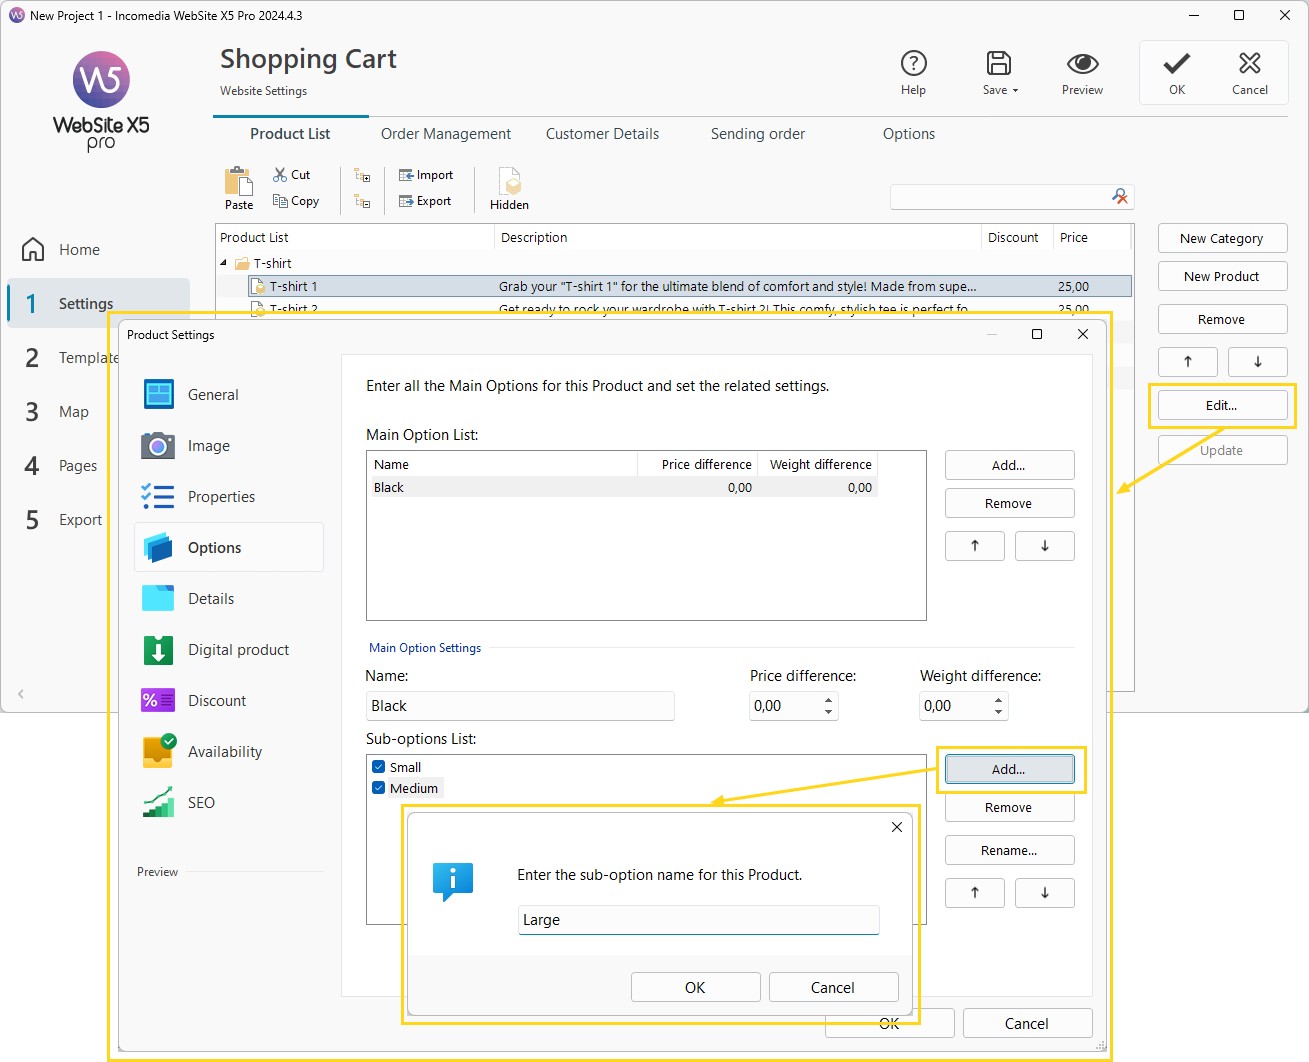Add a new sub-option

[x=1009, y=770]
